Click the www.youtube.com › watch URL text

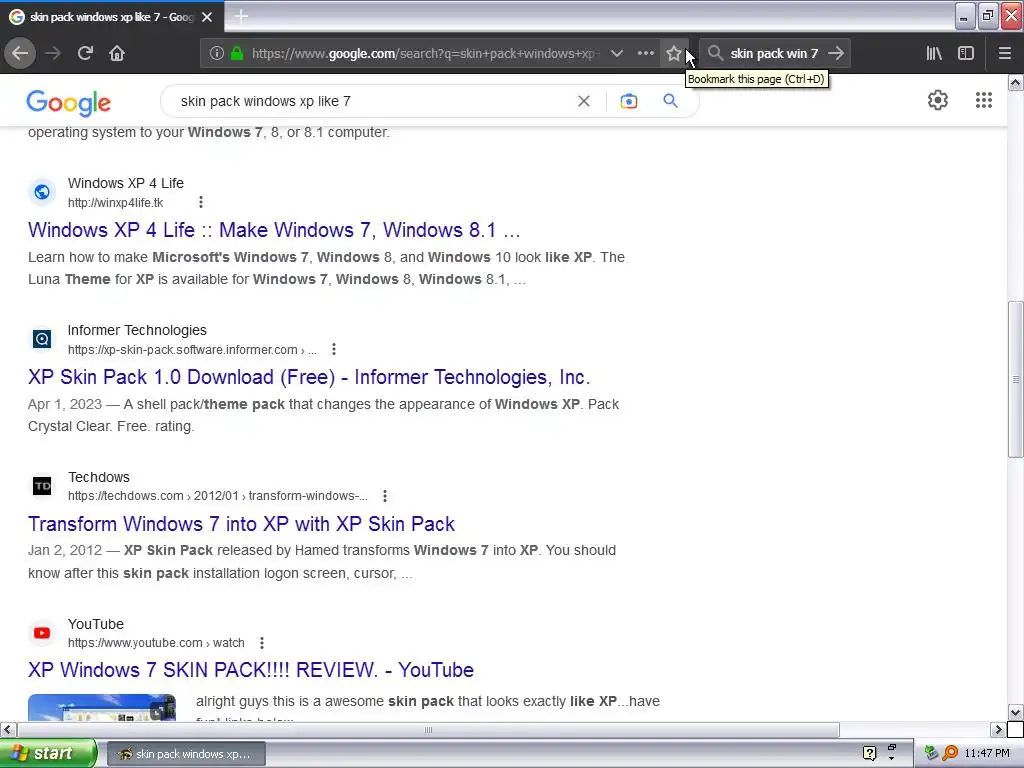click(156, 643)
